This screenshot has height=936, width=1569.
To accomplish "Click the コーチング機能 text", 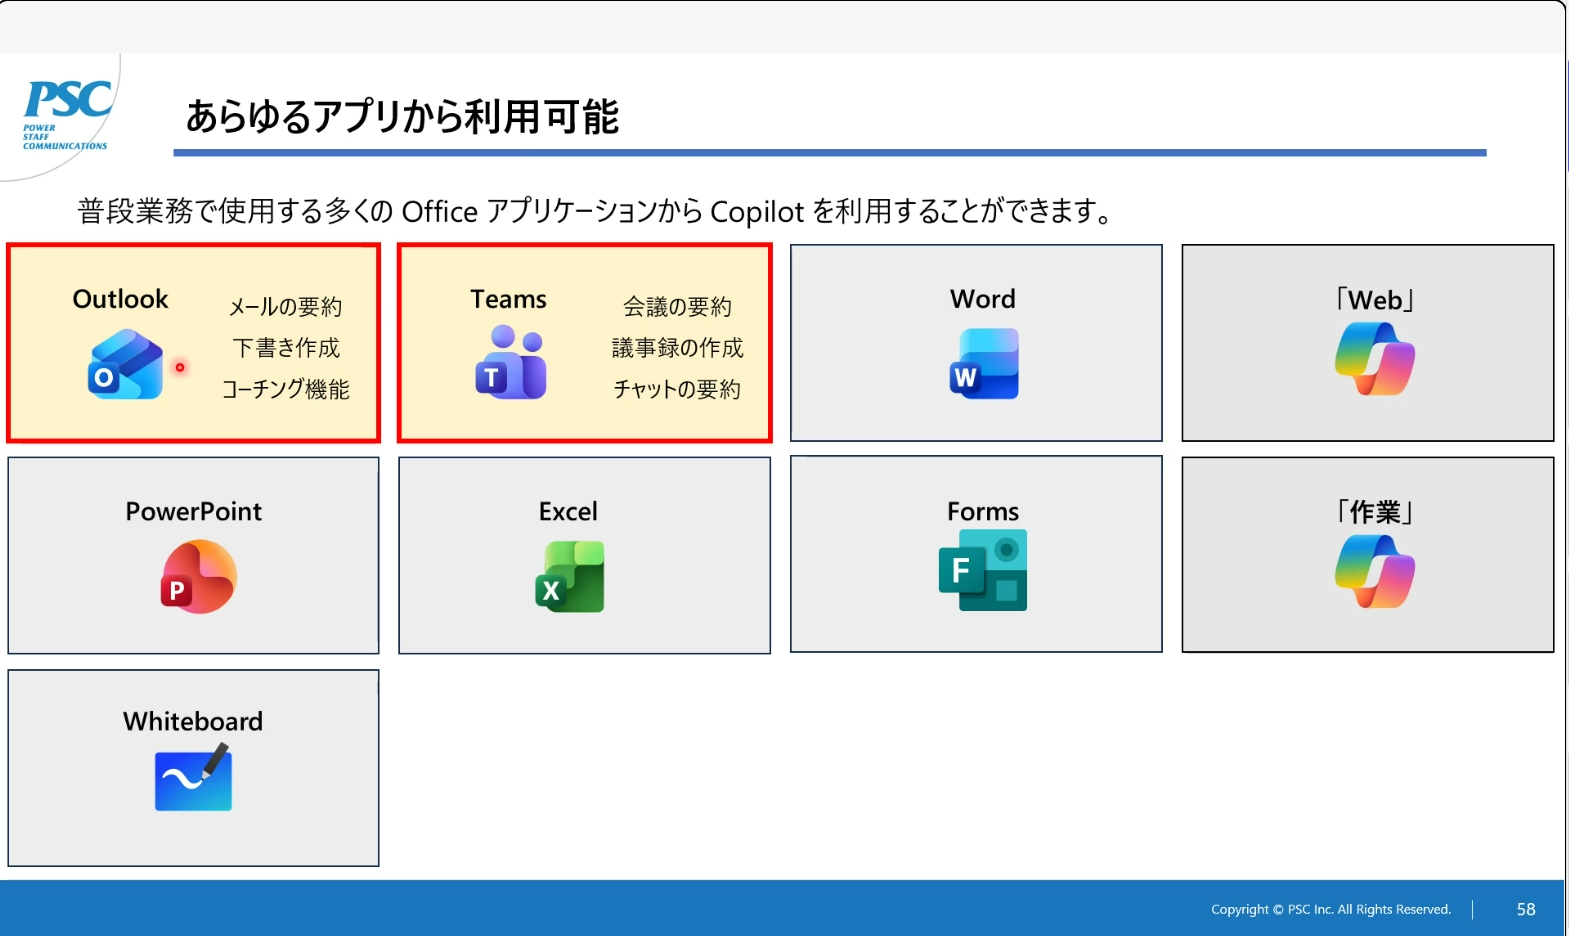I will coord(286,389).
